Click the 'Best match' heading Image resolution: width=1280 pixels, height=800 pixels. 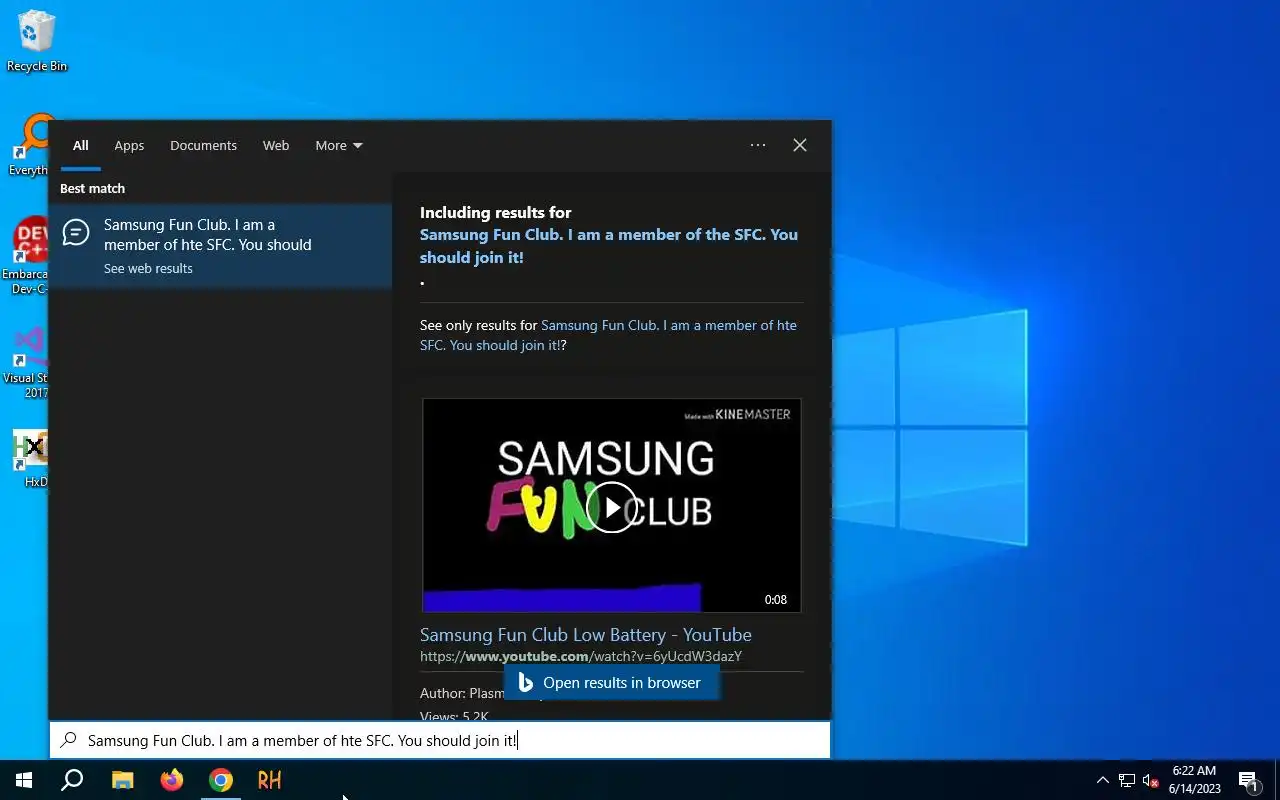click(x=92, y=188)
